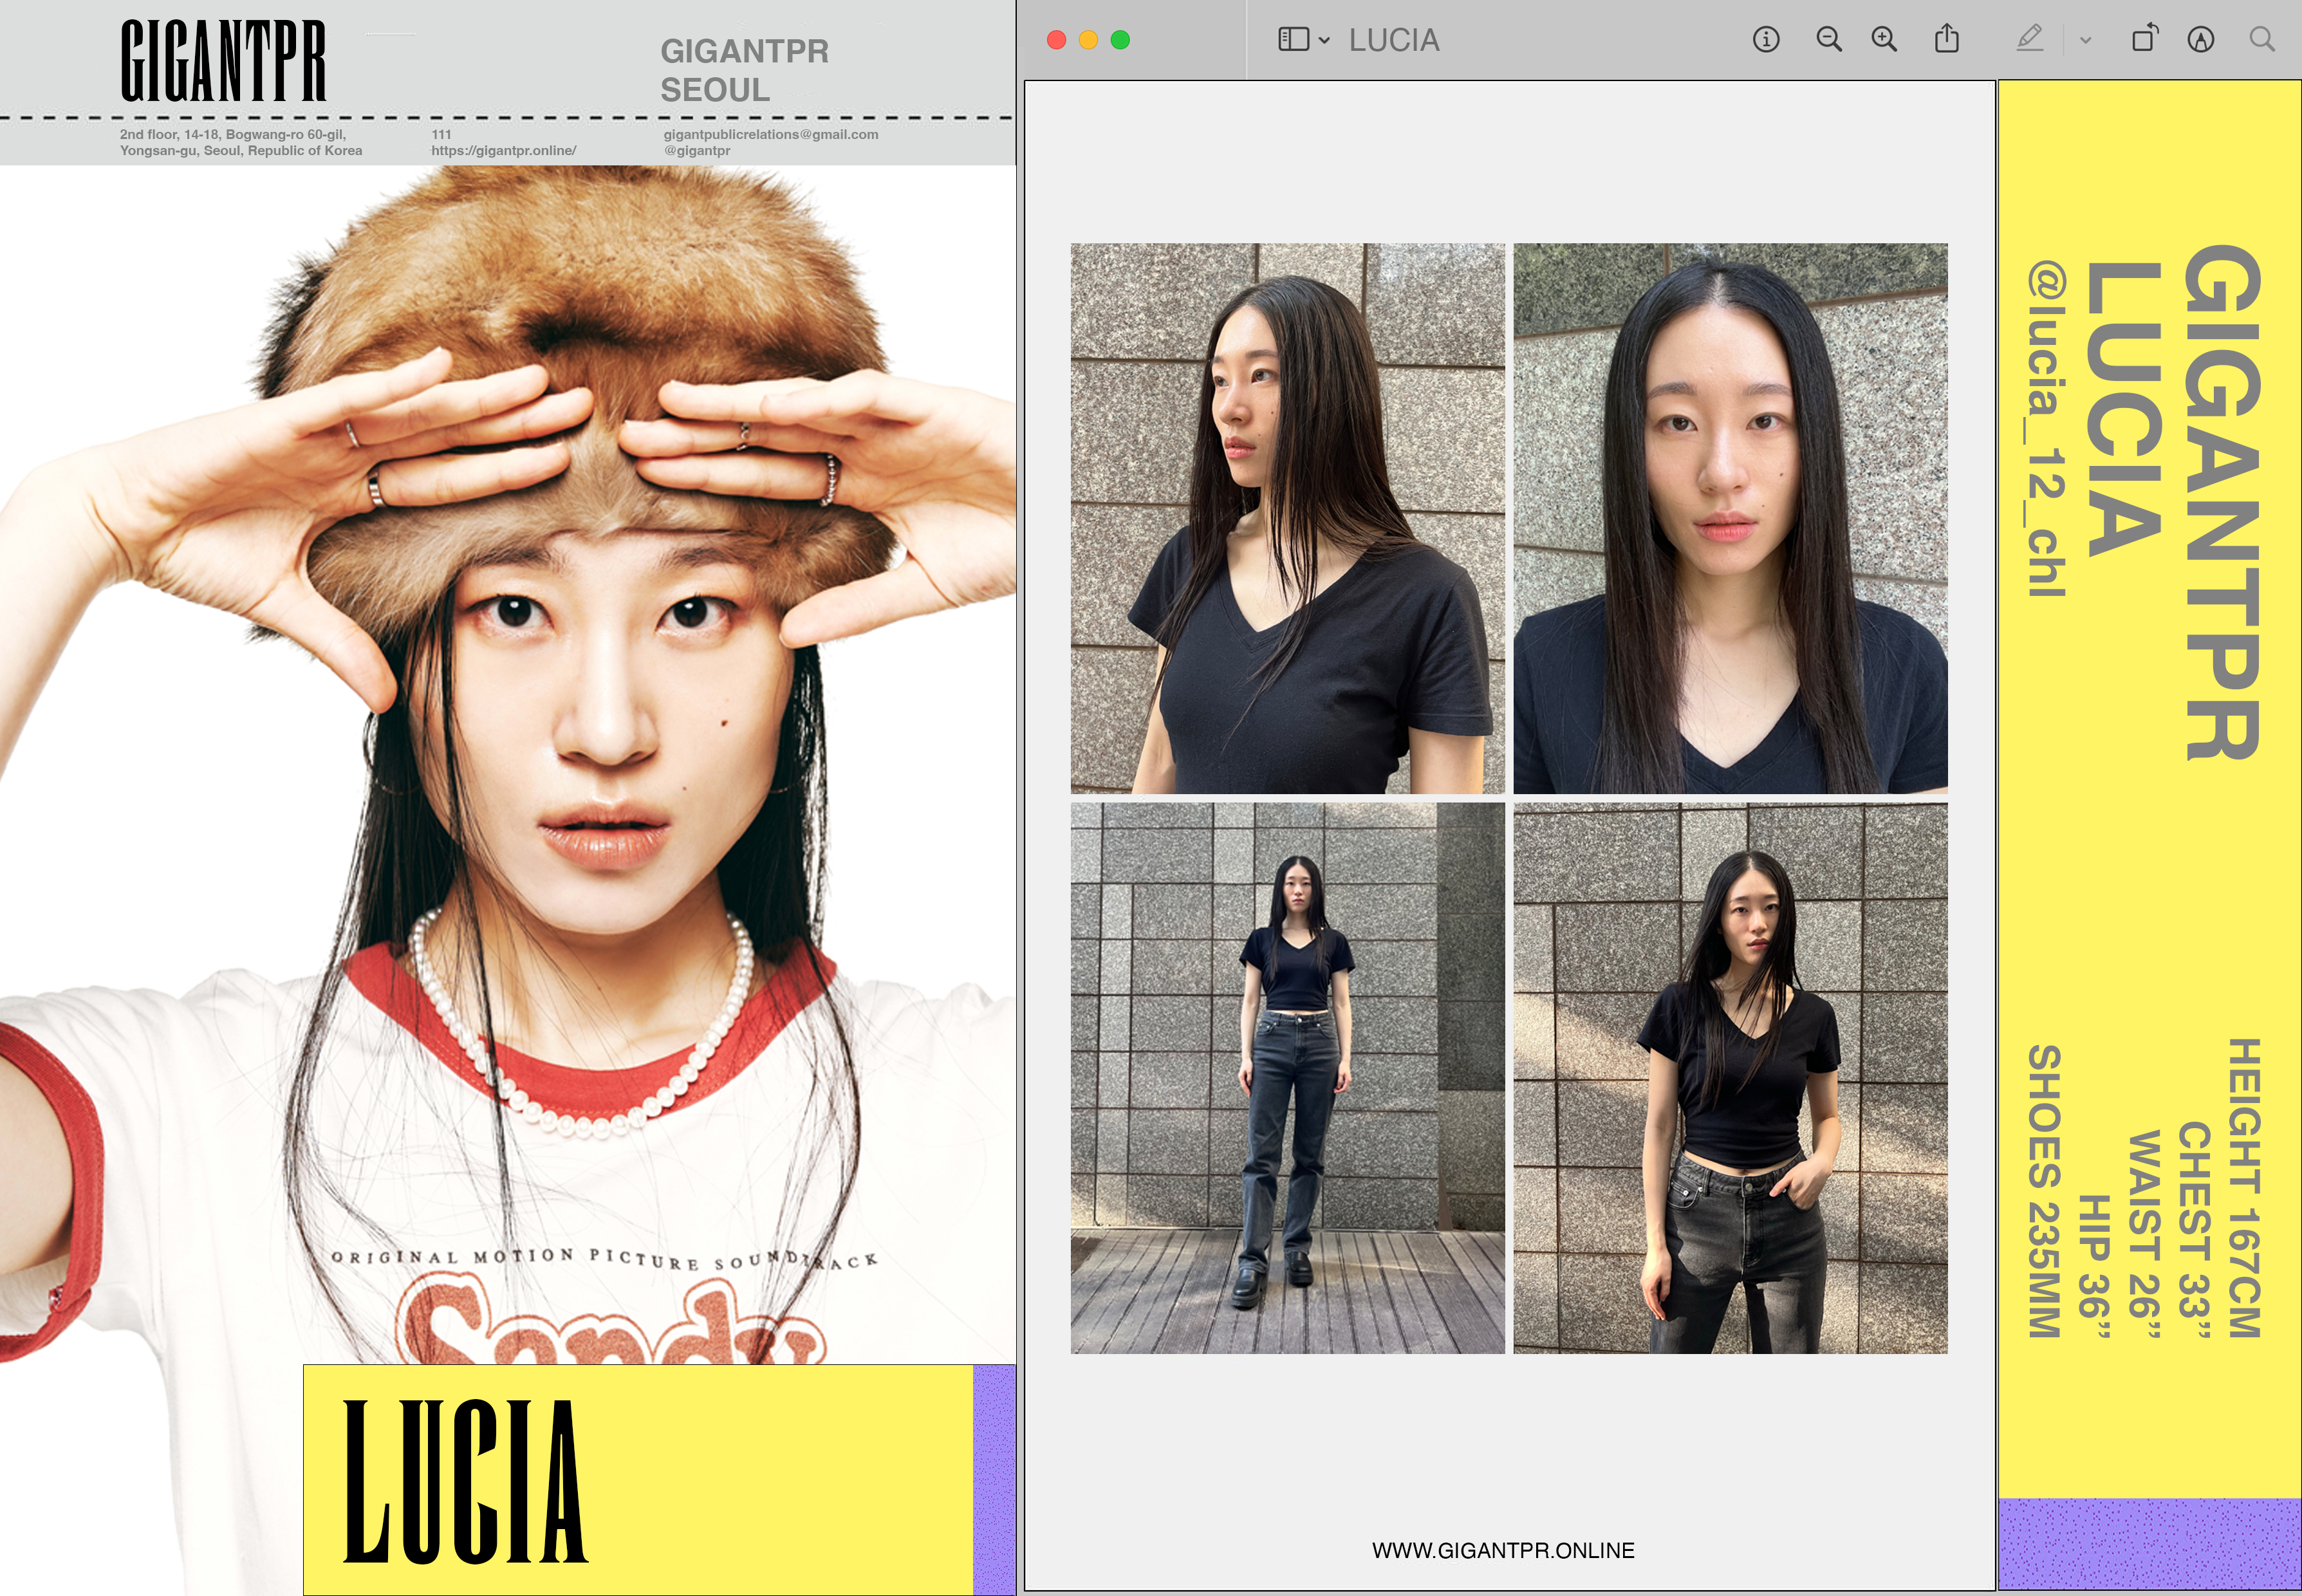This screenshot has width=2302, height=1596.
Task: Click the gigantpublicrelations@gmail.com email address
Action: pos(770,134)
